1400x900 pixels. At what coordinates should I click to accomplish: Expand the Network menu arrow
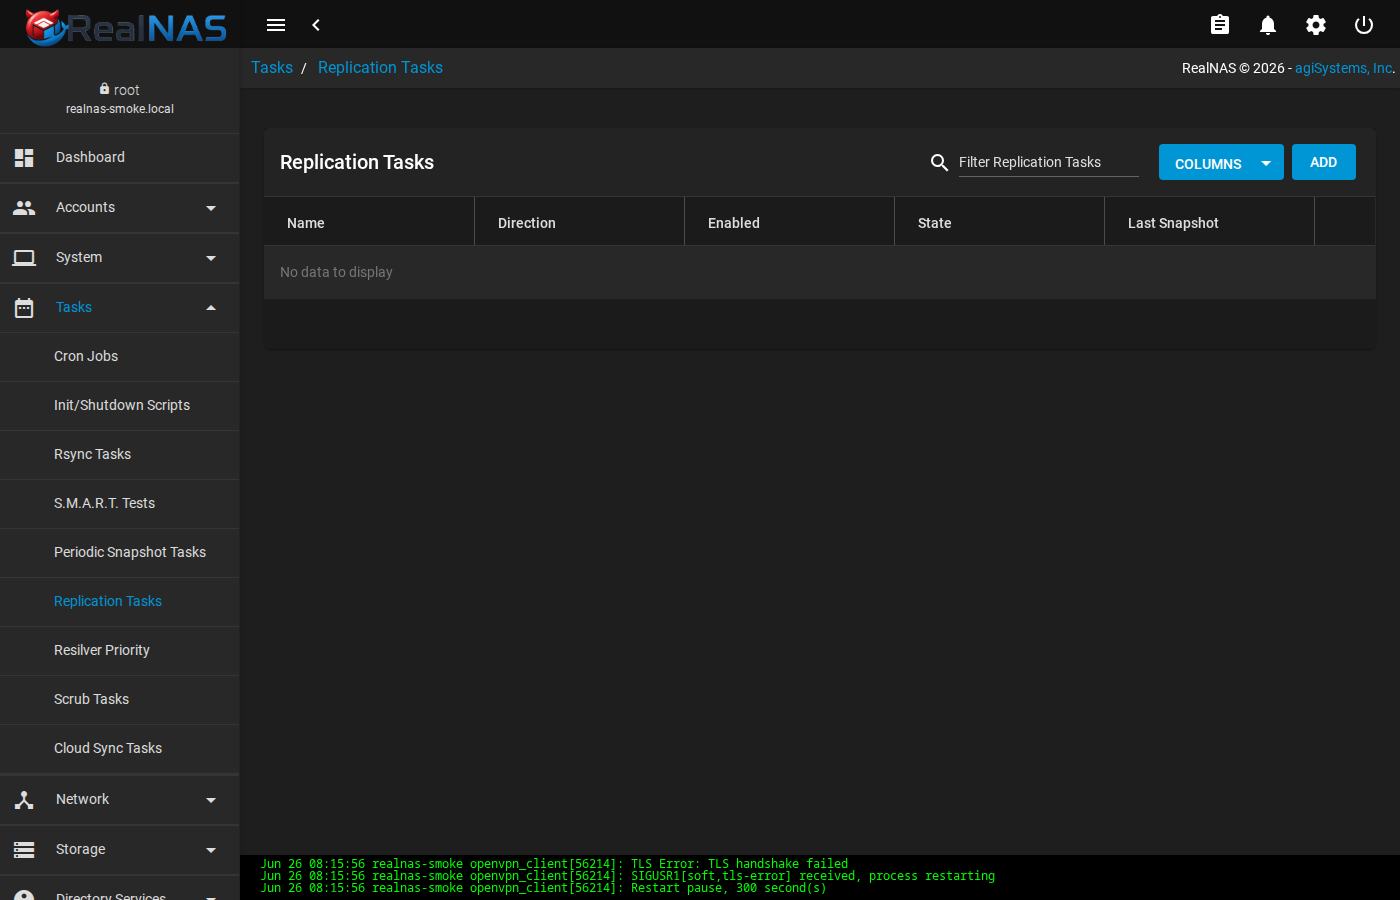click(211, 800)
